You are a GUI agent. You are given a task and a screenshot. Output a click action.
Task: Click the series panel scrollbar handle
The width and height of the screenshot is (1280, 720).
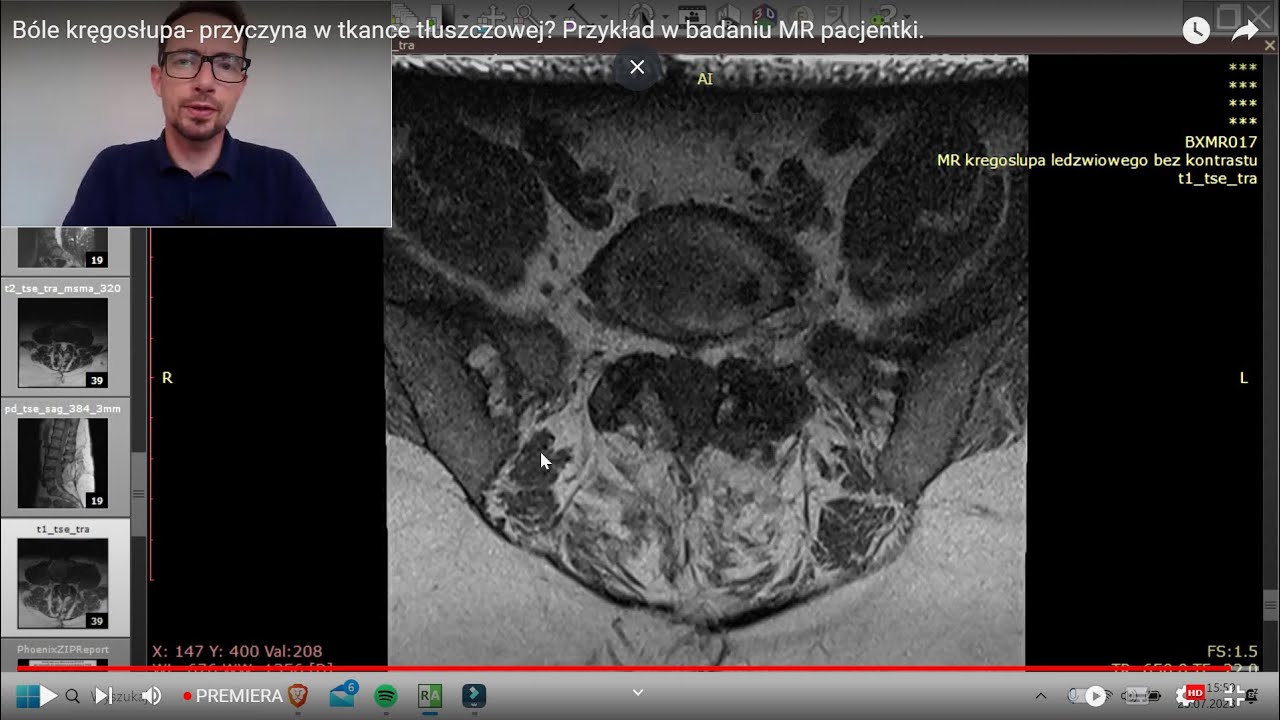[x=138, y=494]
